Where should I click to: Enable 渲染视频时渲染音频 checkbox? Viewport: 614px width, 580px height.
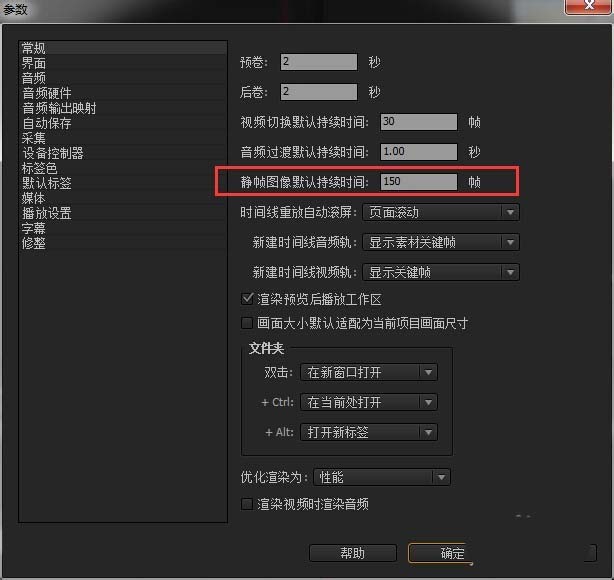(x=247, y=504)
